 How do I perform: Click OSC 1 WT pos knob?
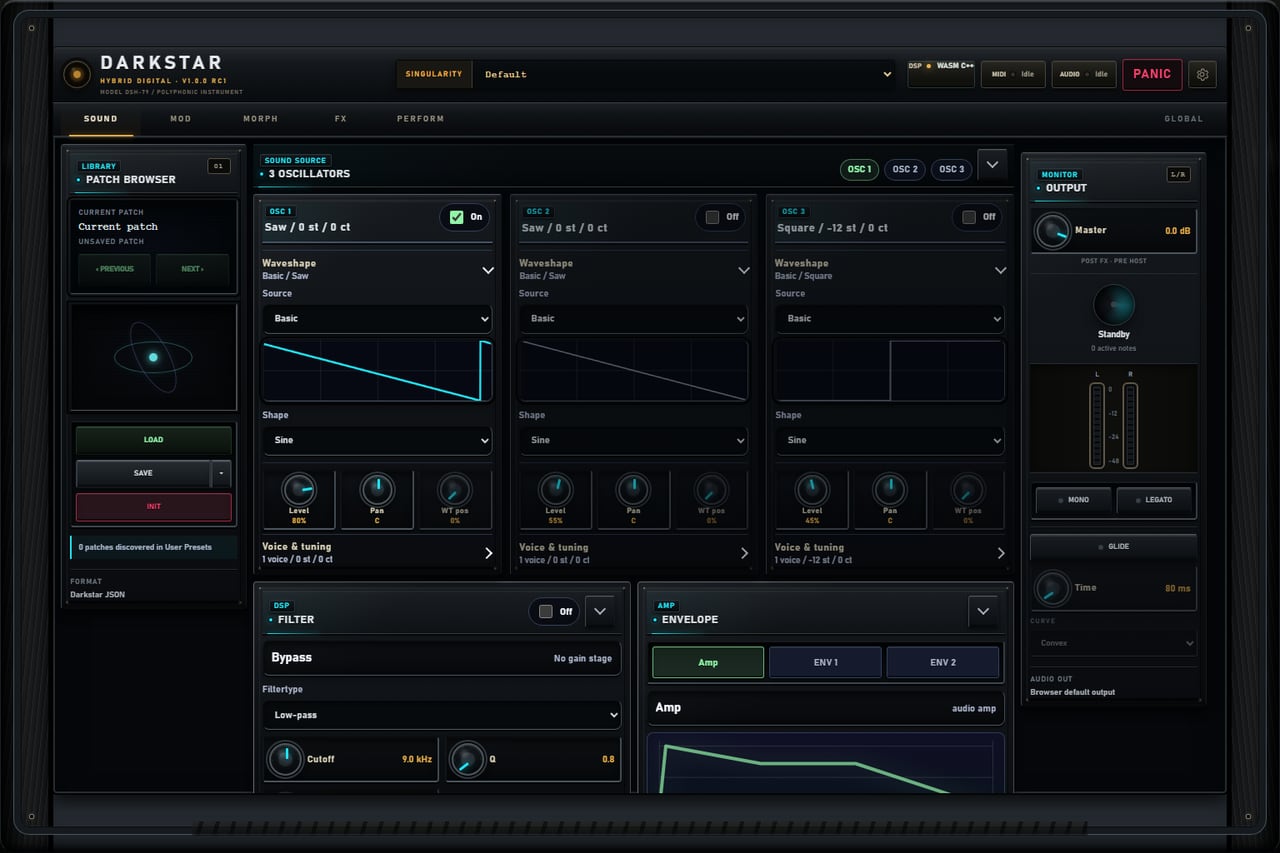point(454,489)
